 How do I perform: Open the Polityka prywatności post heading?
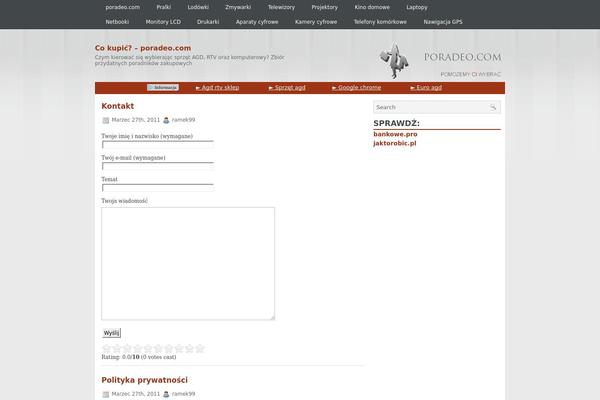[x=144, y=380]
